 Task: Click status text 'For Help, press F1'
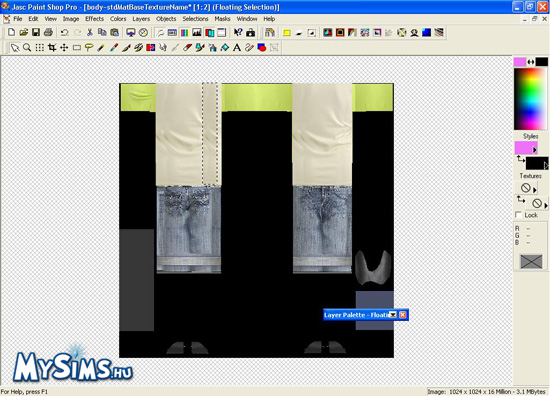pos(24,392)
